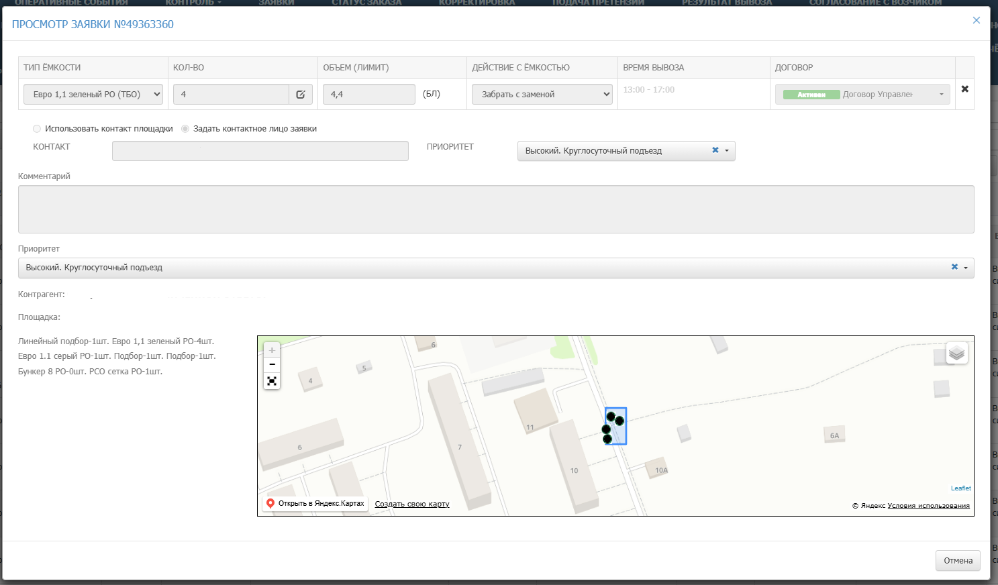Select 'Использовать контакт площадки' radio option
The width and height of the screenshot is (998, 585).
point(38,129)
